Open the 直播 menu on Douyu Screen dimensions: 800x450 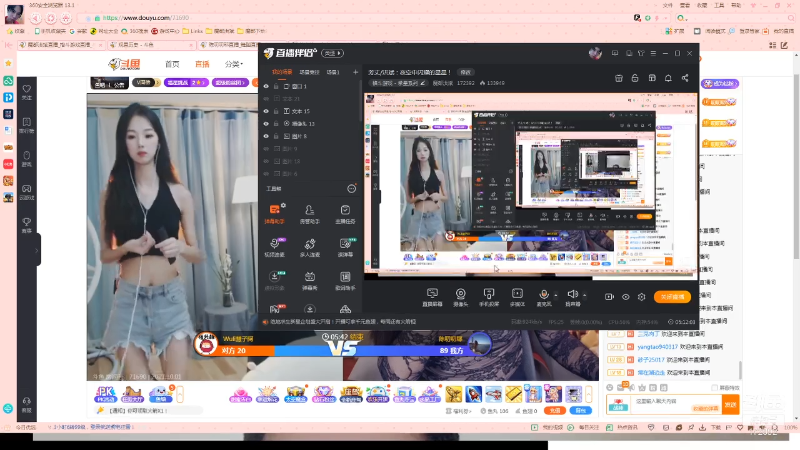(x=202, y=64)
